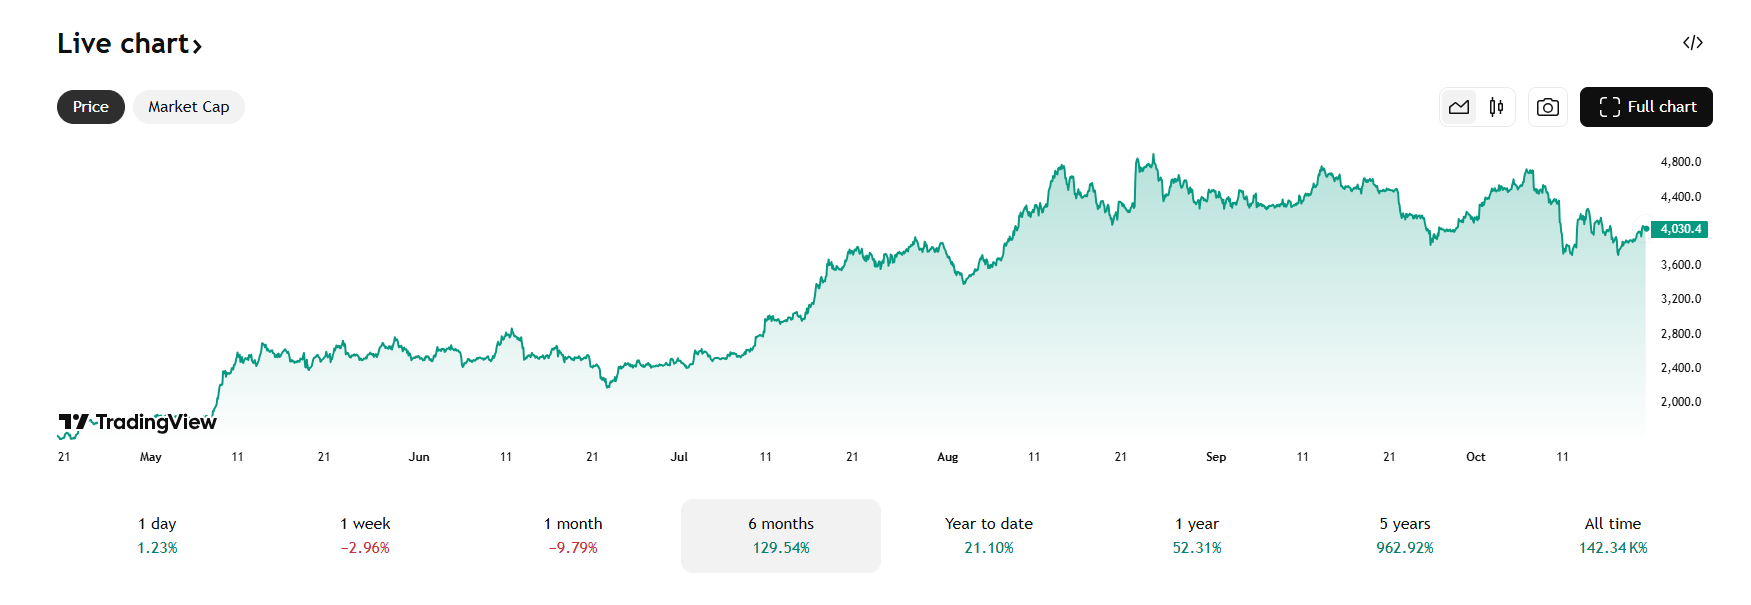Switch to Market Cap view
Viewport: 1751px width, 605px height.
[188, 107]
